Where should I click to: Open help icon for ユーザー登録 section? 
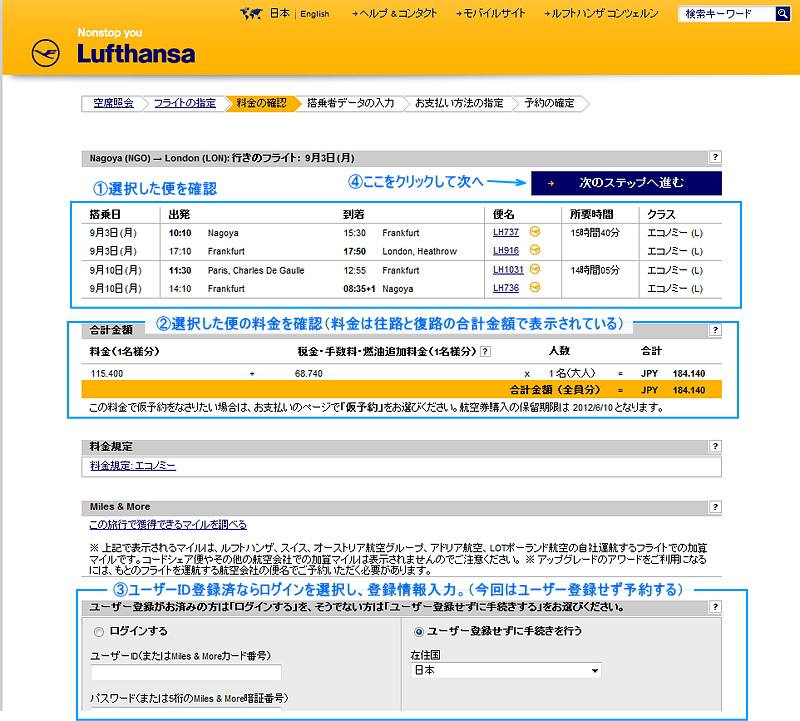715,607
